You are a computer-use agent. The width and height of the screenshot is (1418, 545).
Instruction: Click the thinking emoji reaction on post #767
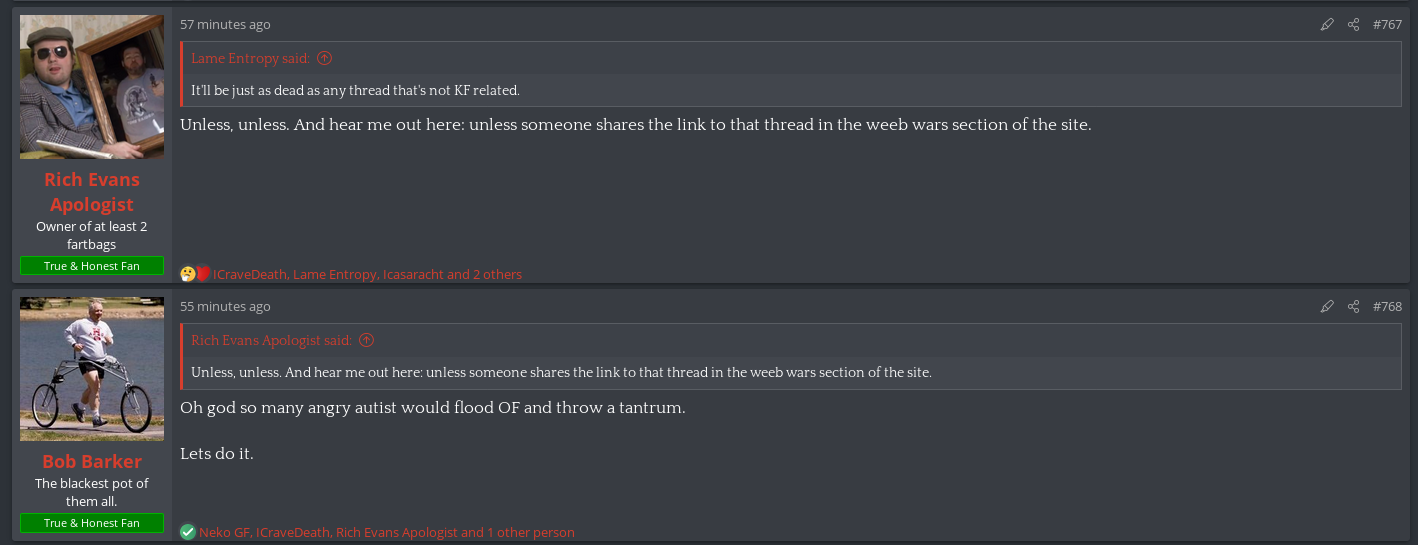[187, 274]
